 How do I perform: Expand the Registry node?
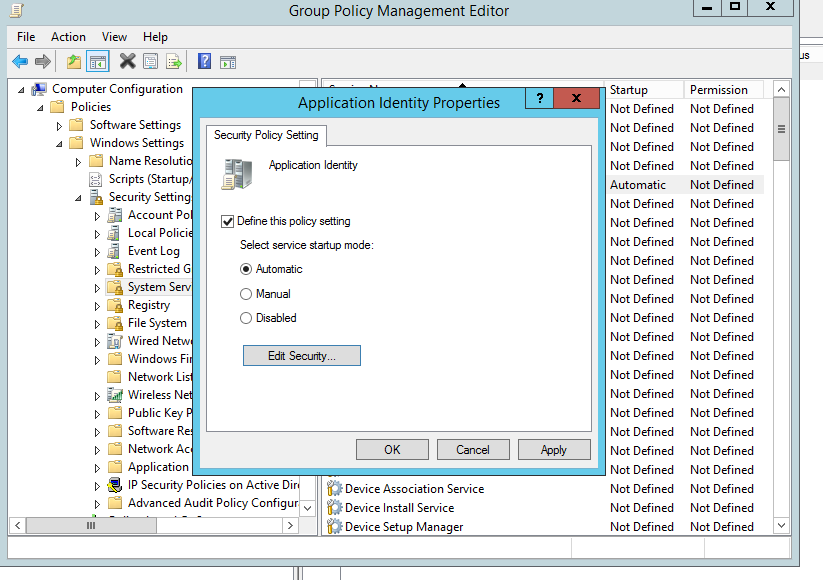[97, 306]
